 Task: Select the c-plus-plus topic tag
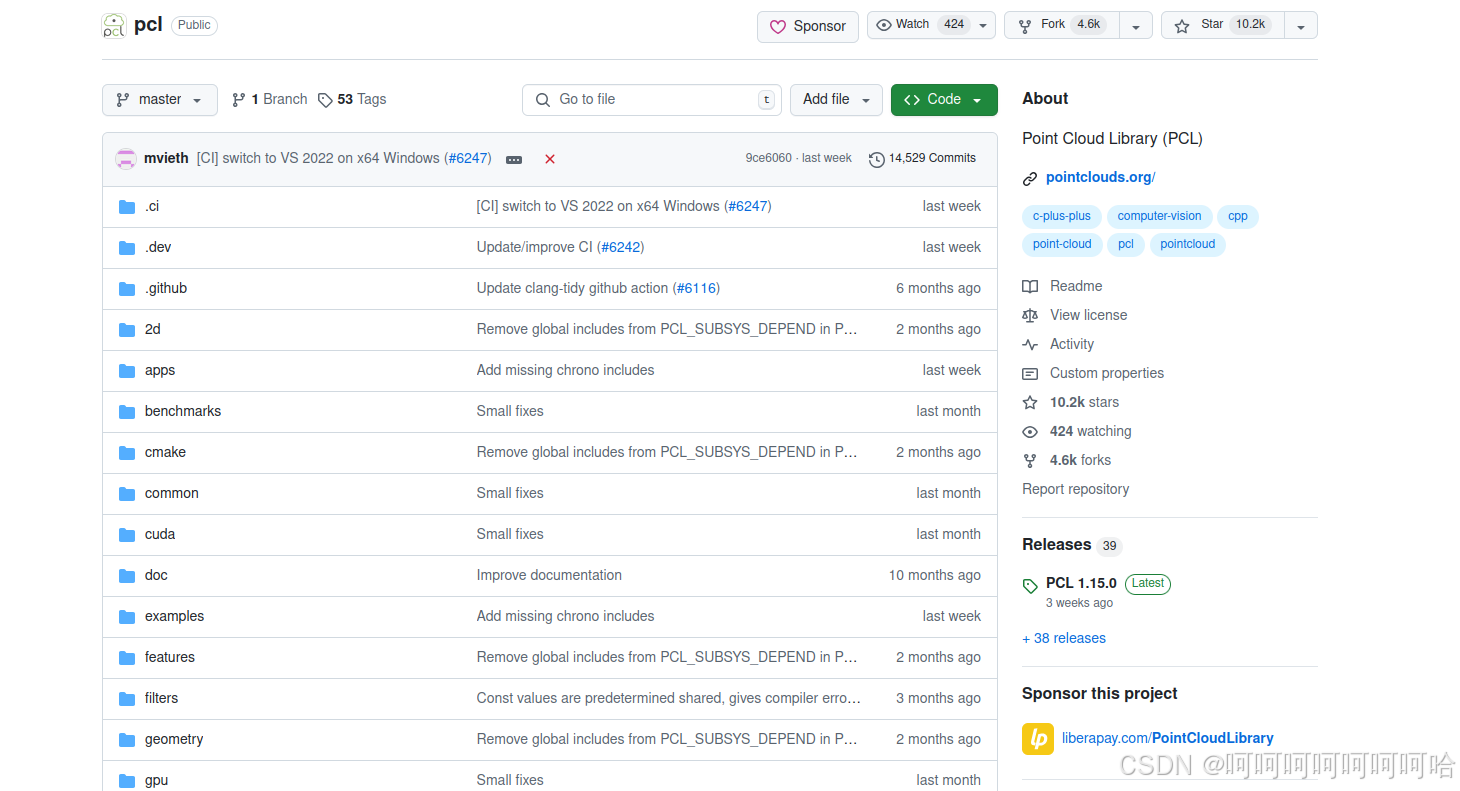coord(1062,216)
